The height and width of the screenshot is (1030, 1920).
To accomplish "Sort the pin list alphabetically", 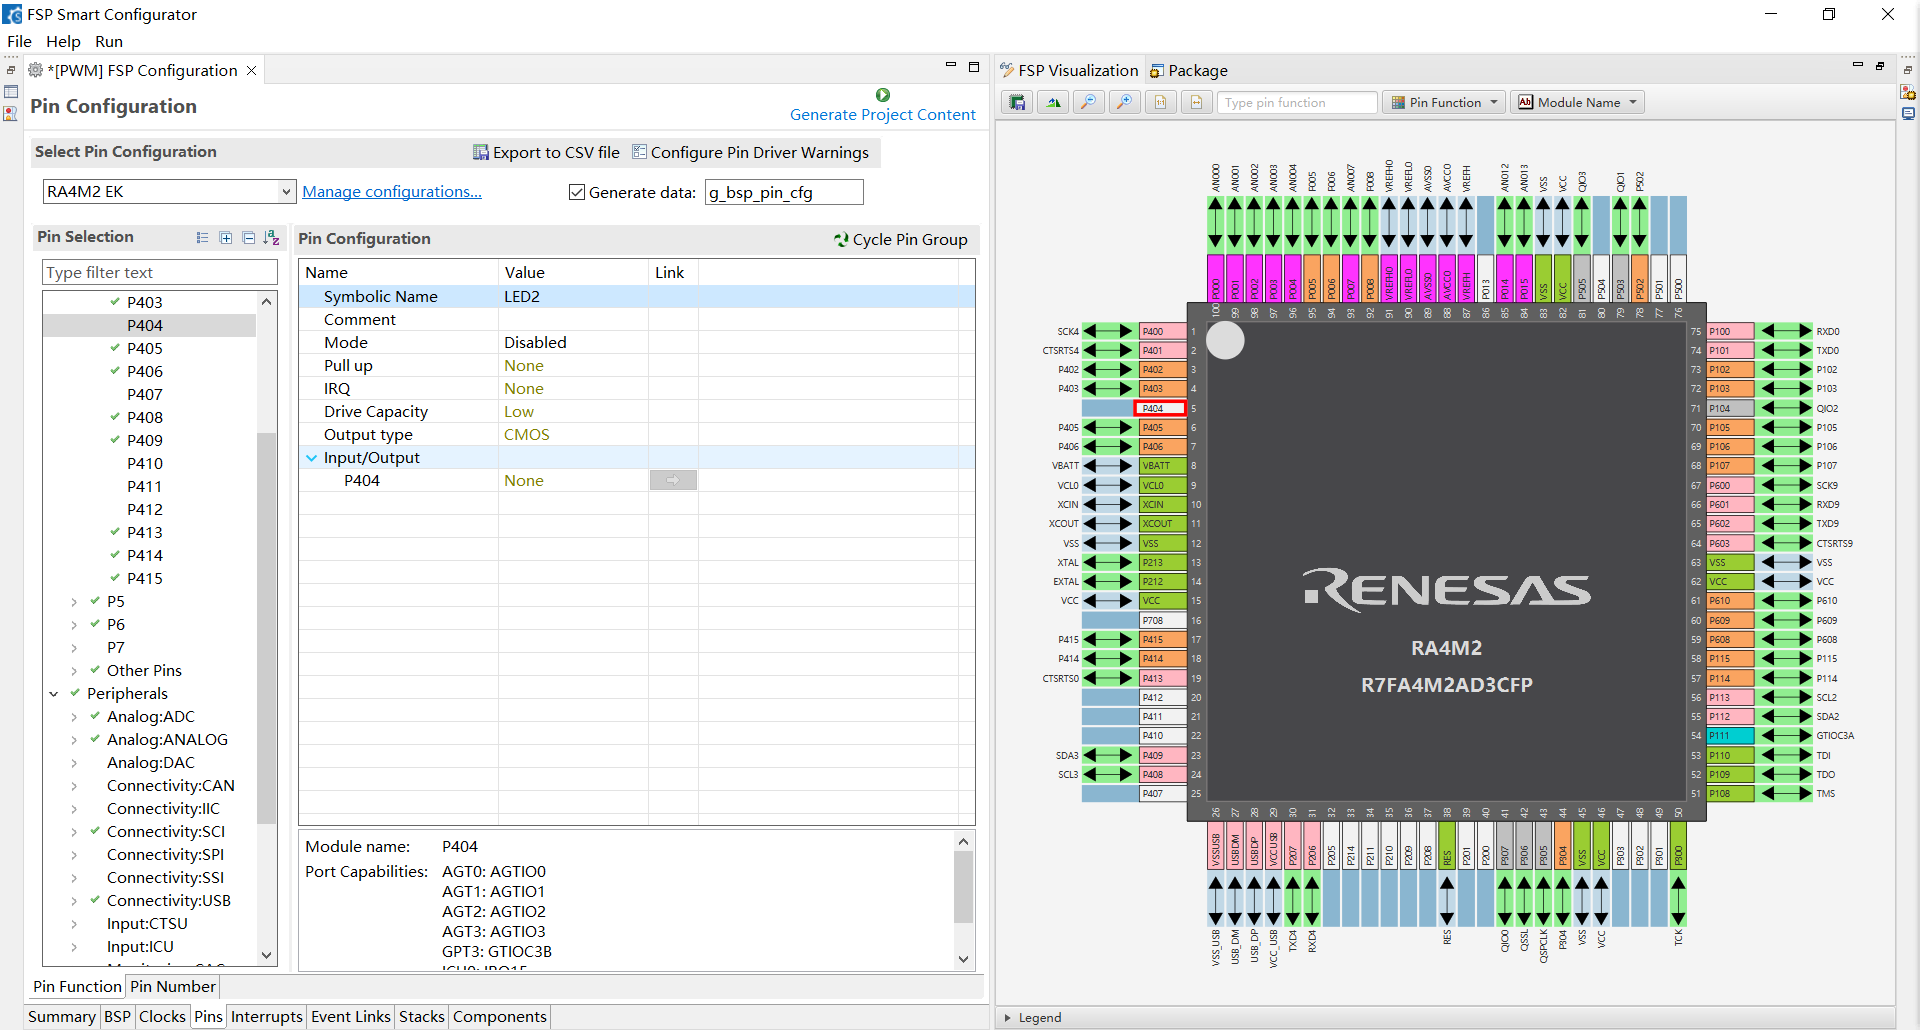I will [x=271, y=238].
